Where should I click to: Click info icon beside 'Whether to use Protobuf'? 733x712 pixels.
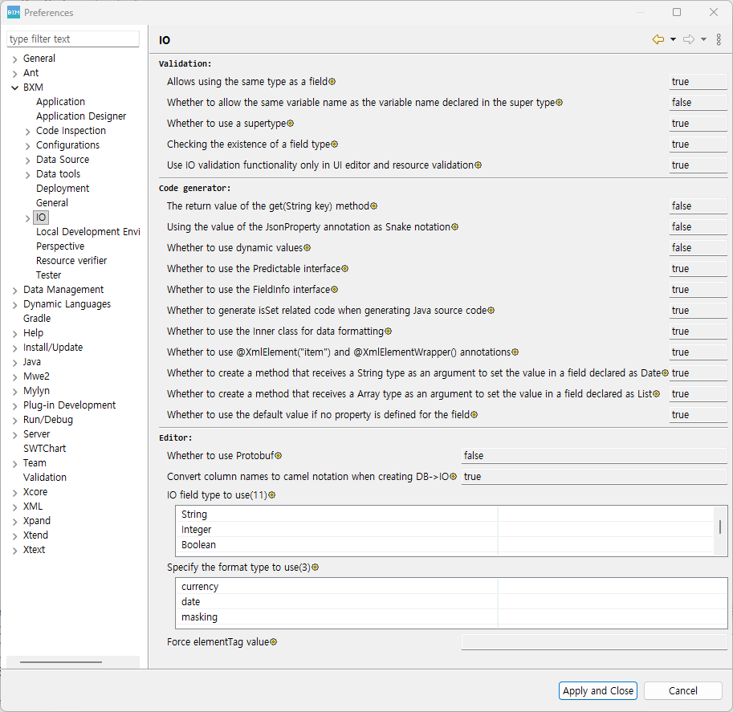279,456
